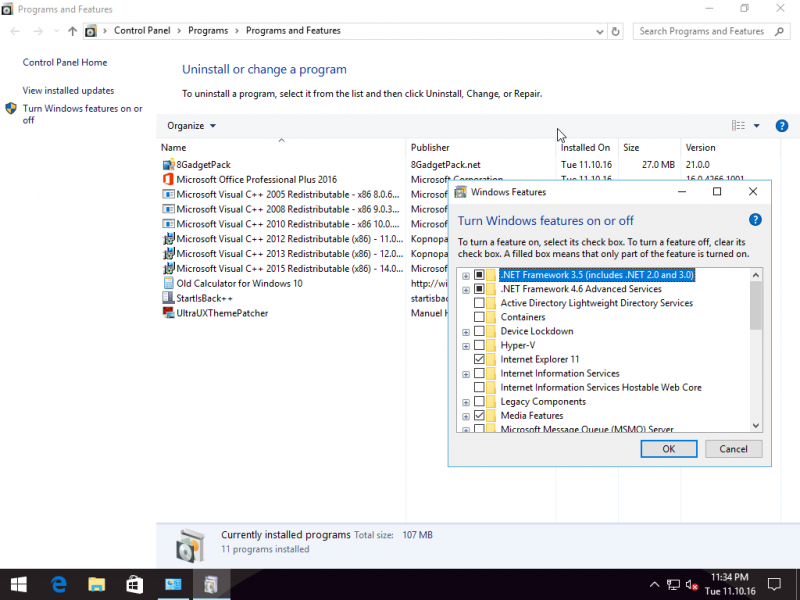
Task: Click the Visual C++ 2013 Redistributable icon
Action: coord(168,254)
